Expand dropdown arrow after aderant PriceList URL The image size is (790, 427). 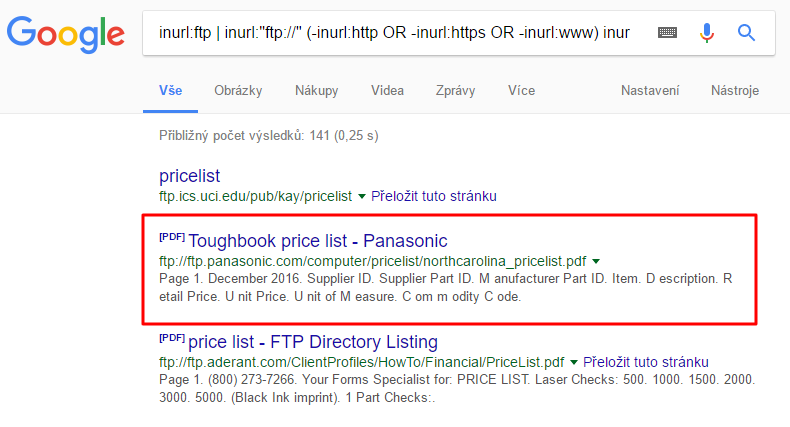[573, 363]
